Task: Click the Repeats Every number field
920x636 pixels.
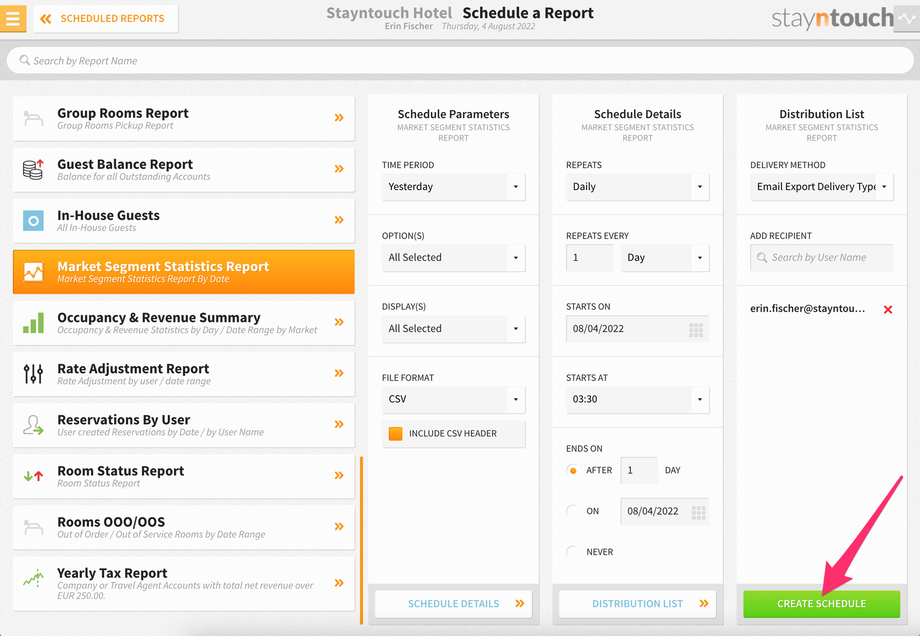Action: (590, 258)
